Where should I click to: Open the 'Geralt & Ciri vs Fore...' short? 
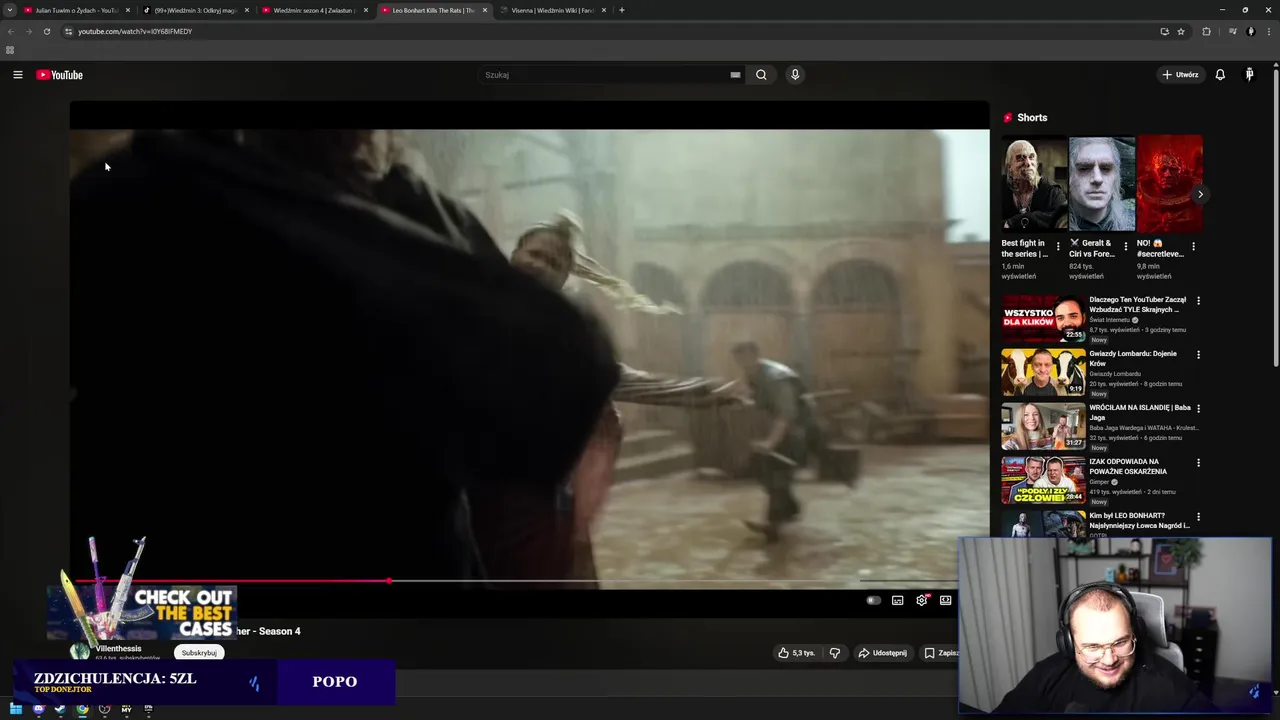(1101, 184)
